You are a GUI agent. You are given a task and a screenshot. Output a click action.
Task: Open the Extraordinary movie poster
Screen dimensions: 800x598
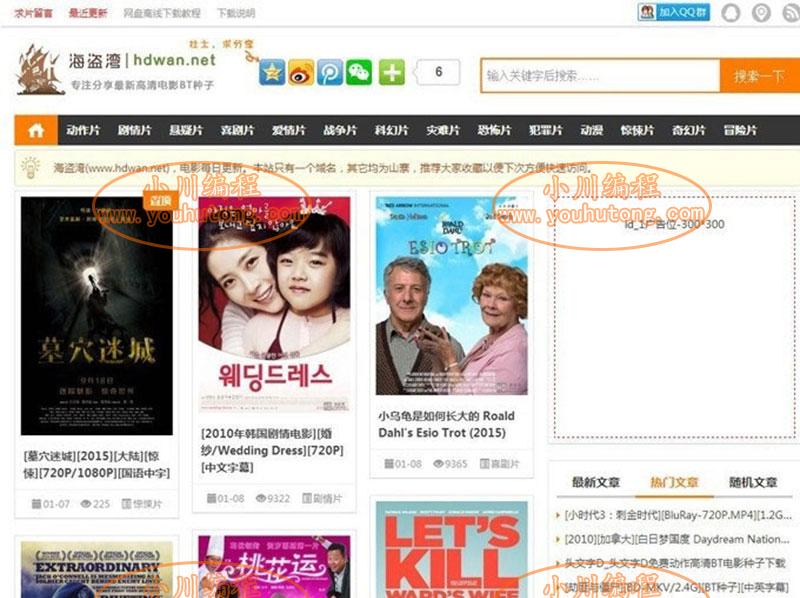[96, 570]
